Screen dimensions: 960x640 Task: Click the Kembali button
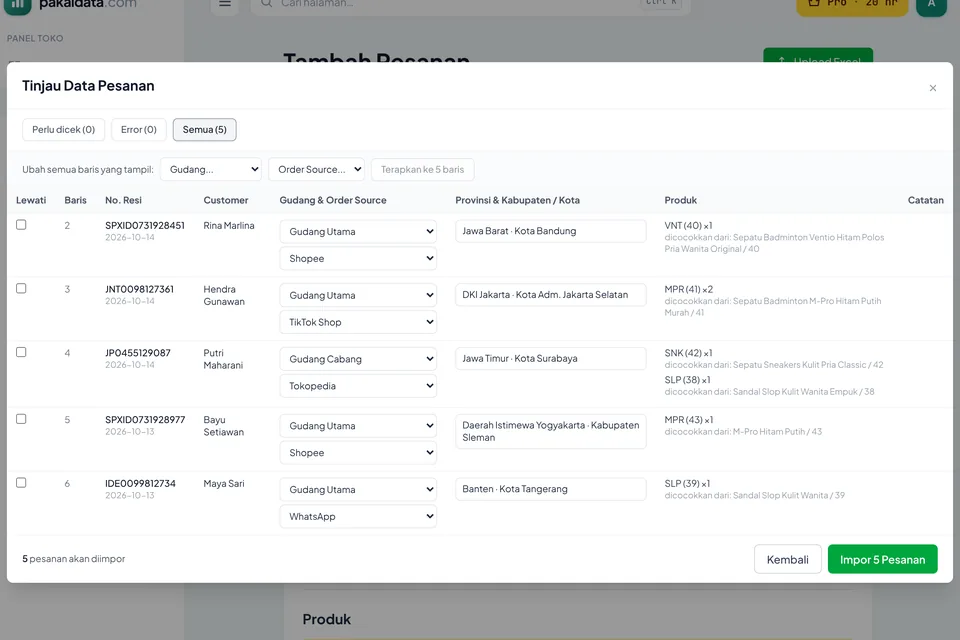click(x=787, y=559)
